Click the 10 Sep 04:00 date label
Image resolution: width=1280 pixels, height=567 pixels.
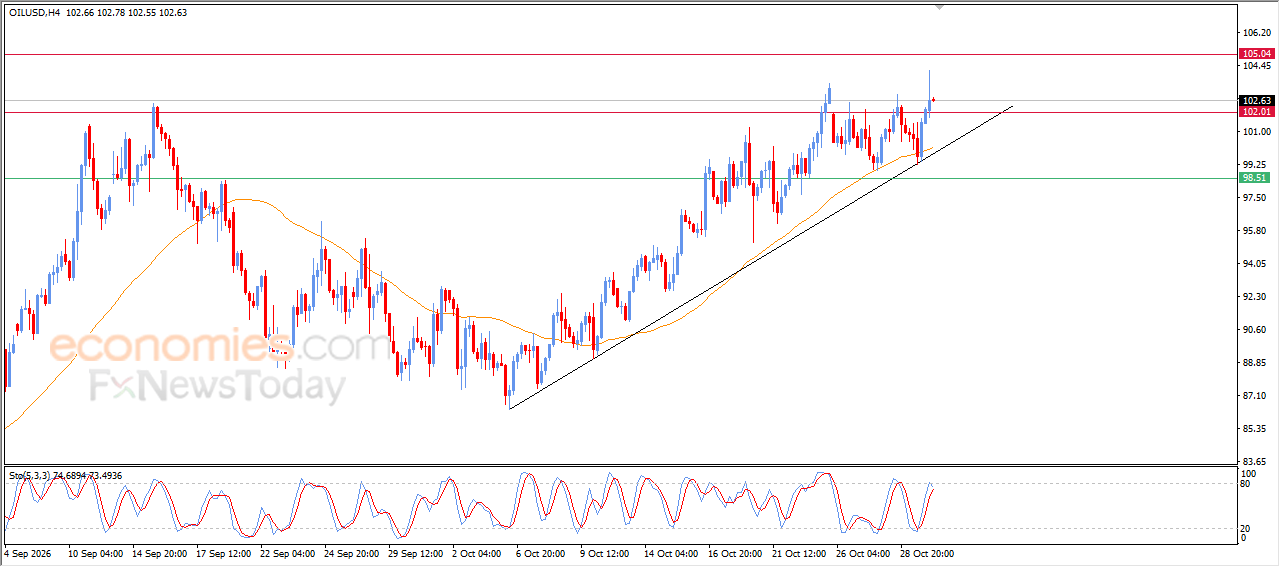(x=98, y=552)
